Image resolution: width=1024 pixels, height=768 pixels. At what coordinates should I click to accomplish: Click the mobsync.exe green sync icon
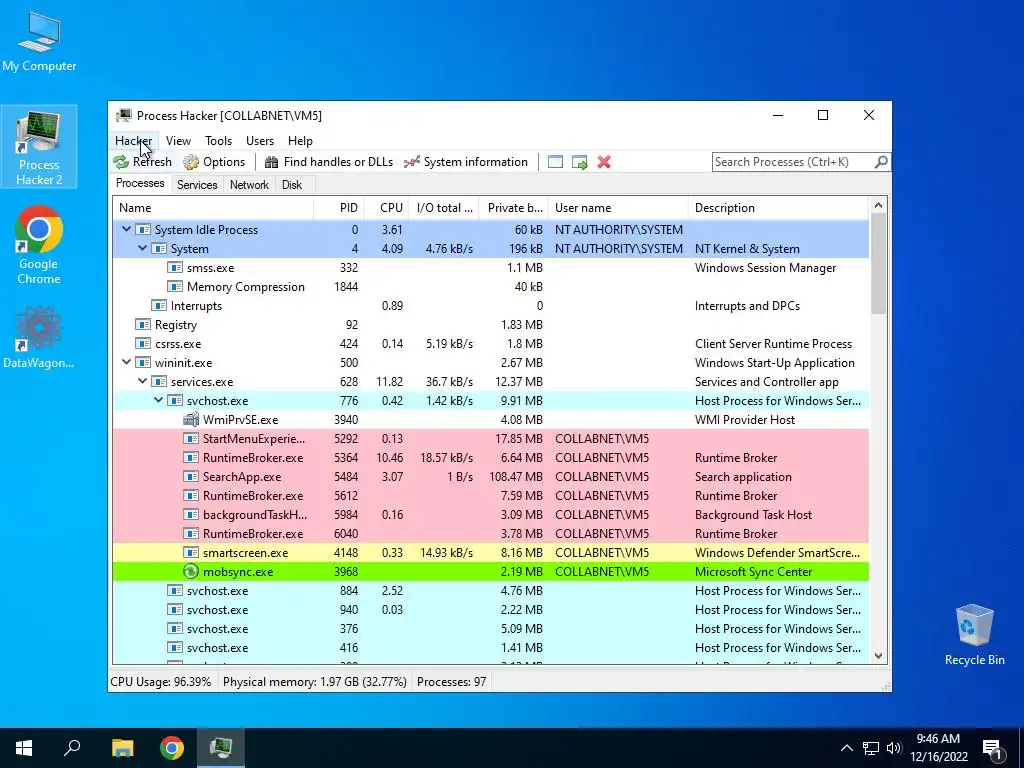coord(191,571)
